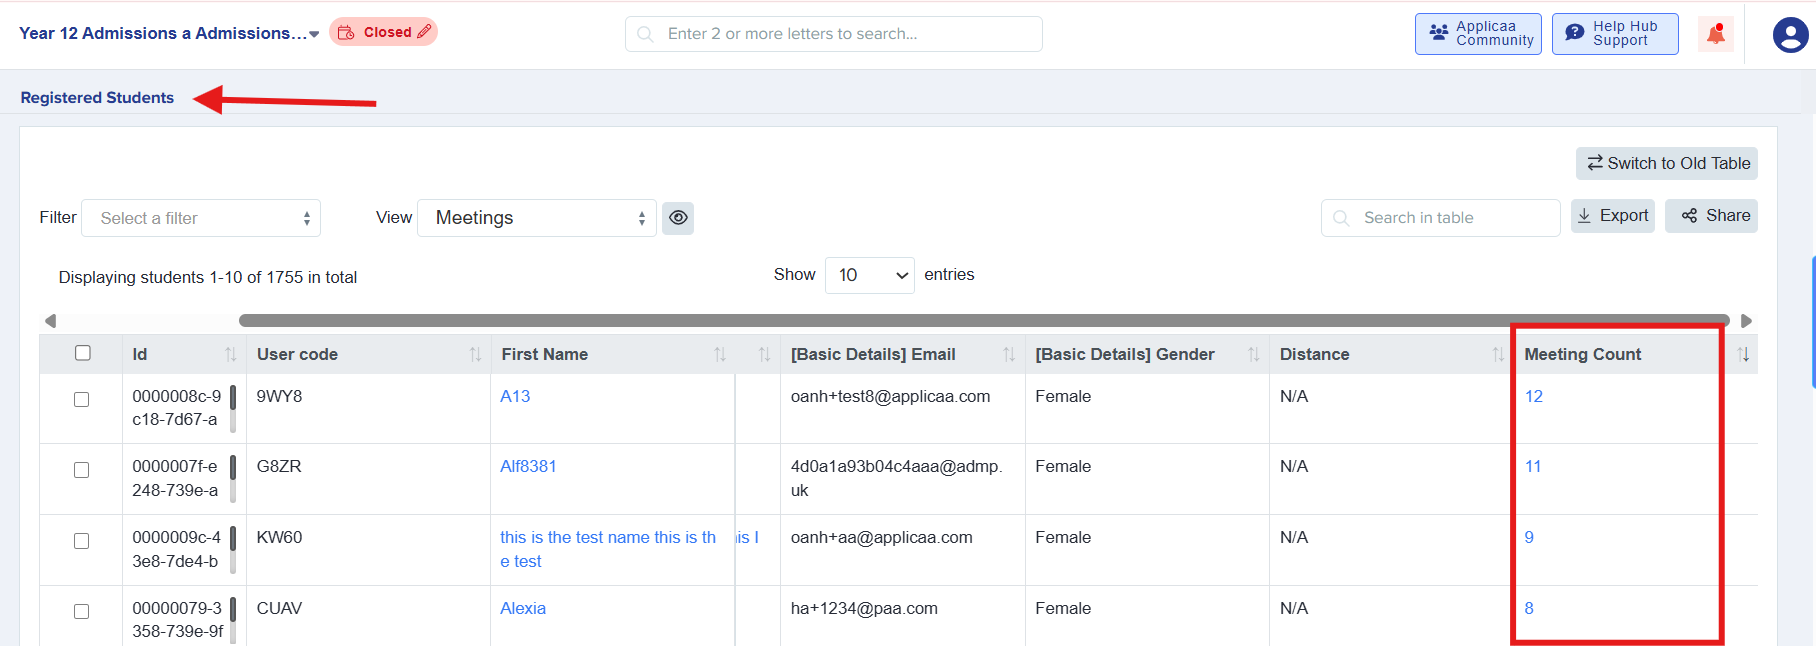Check the row for user code 9WY8
The width and height of the screenshot is (1816, 646).
click(82, 399)
